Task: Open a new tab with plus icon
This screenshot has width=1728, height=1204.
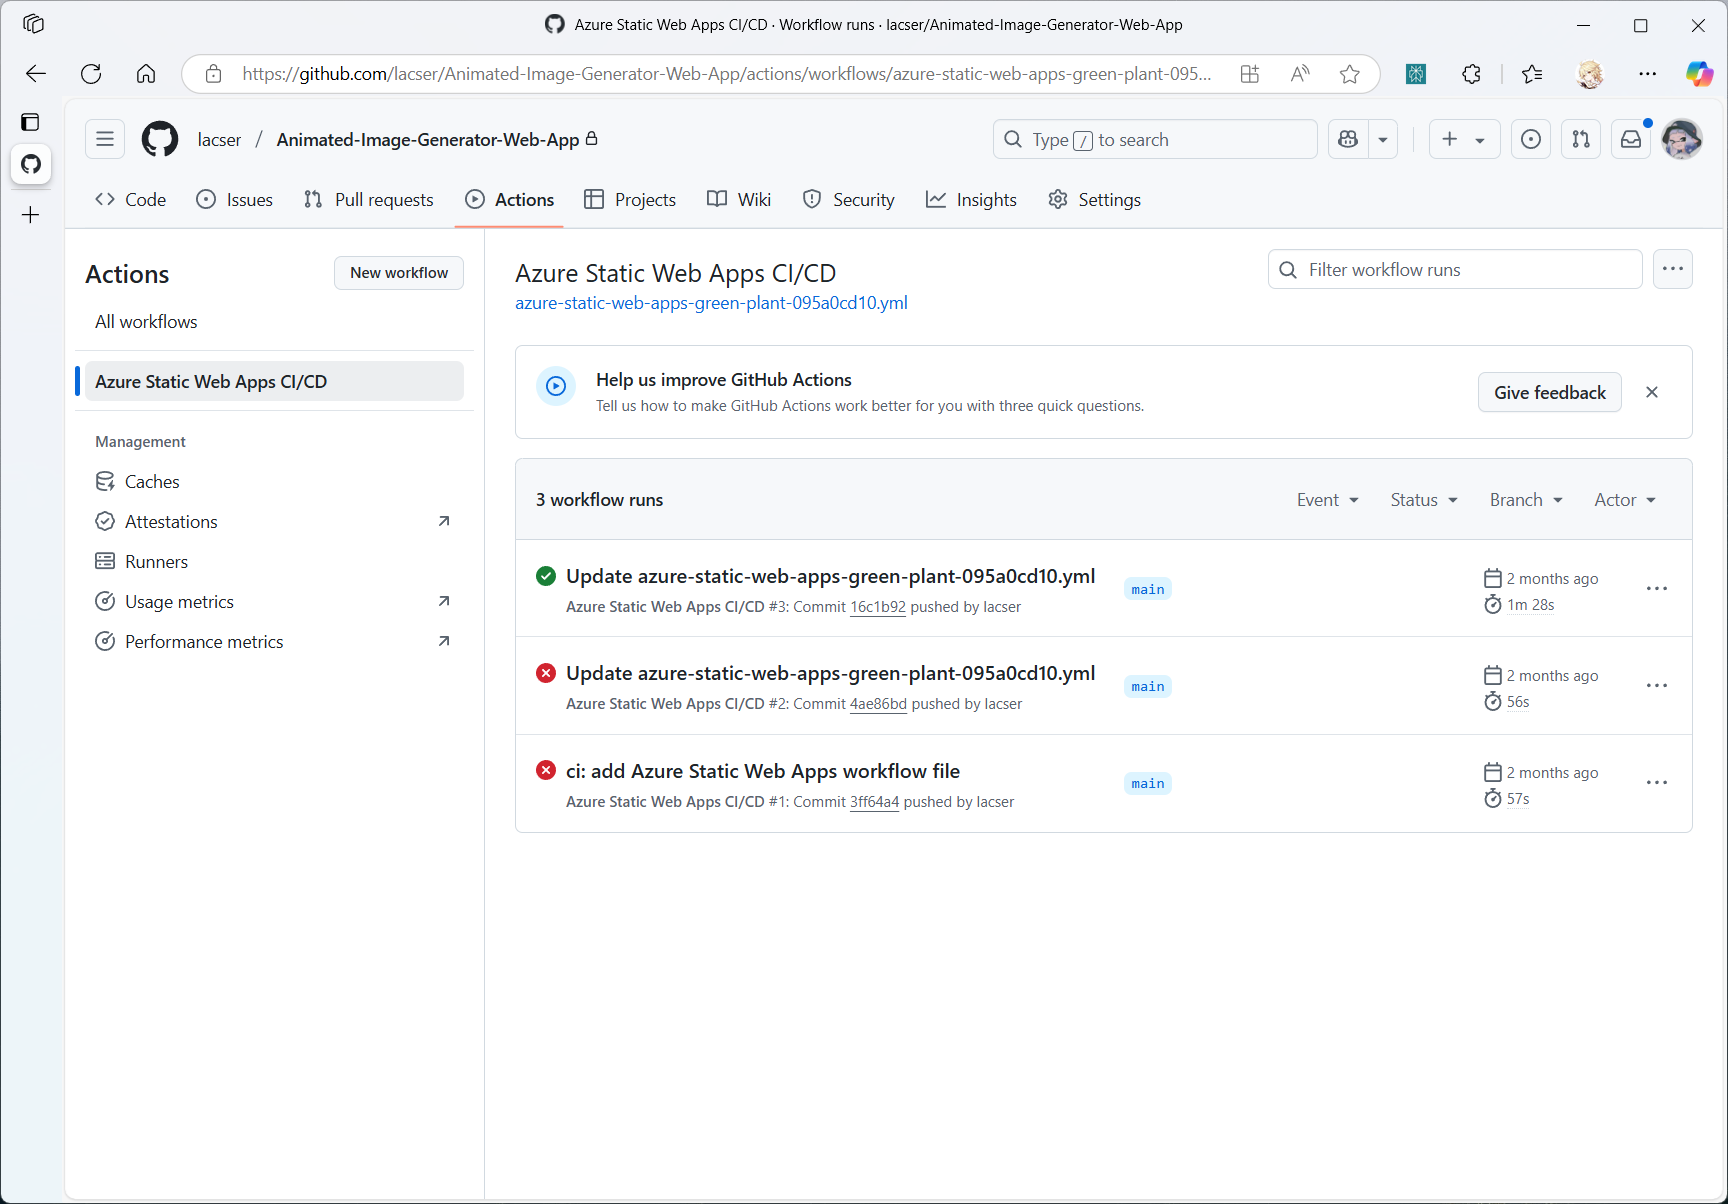Action: click(x=31, y=214)
